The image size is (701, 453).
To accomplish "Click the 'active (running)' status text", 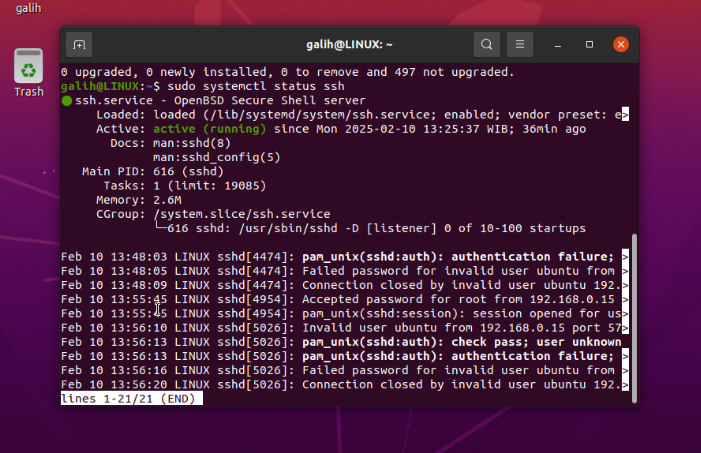I will [x=210, y=129].
